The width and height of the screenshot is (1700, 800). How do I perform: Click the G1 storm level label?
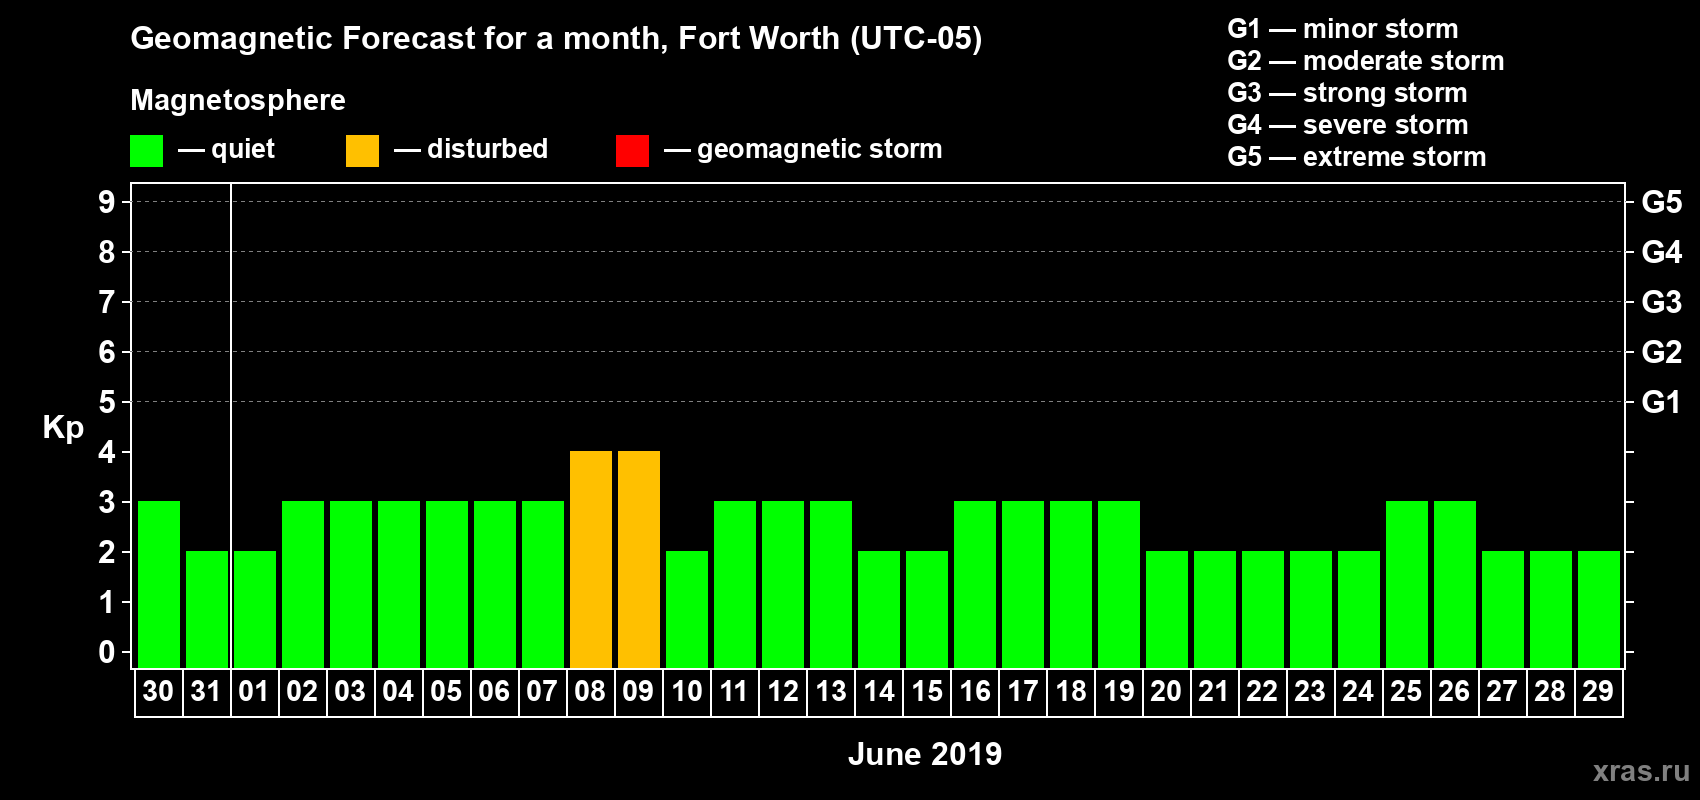tap(1661, 402)
